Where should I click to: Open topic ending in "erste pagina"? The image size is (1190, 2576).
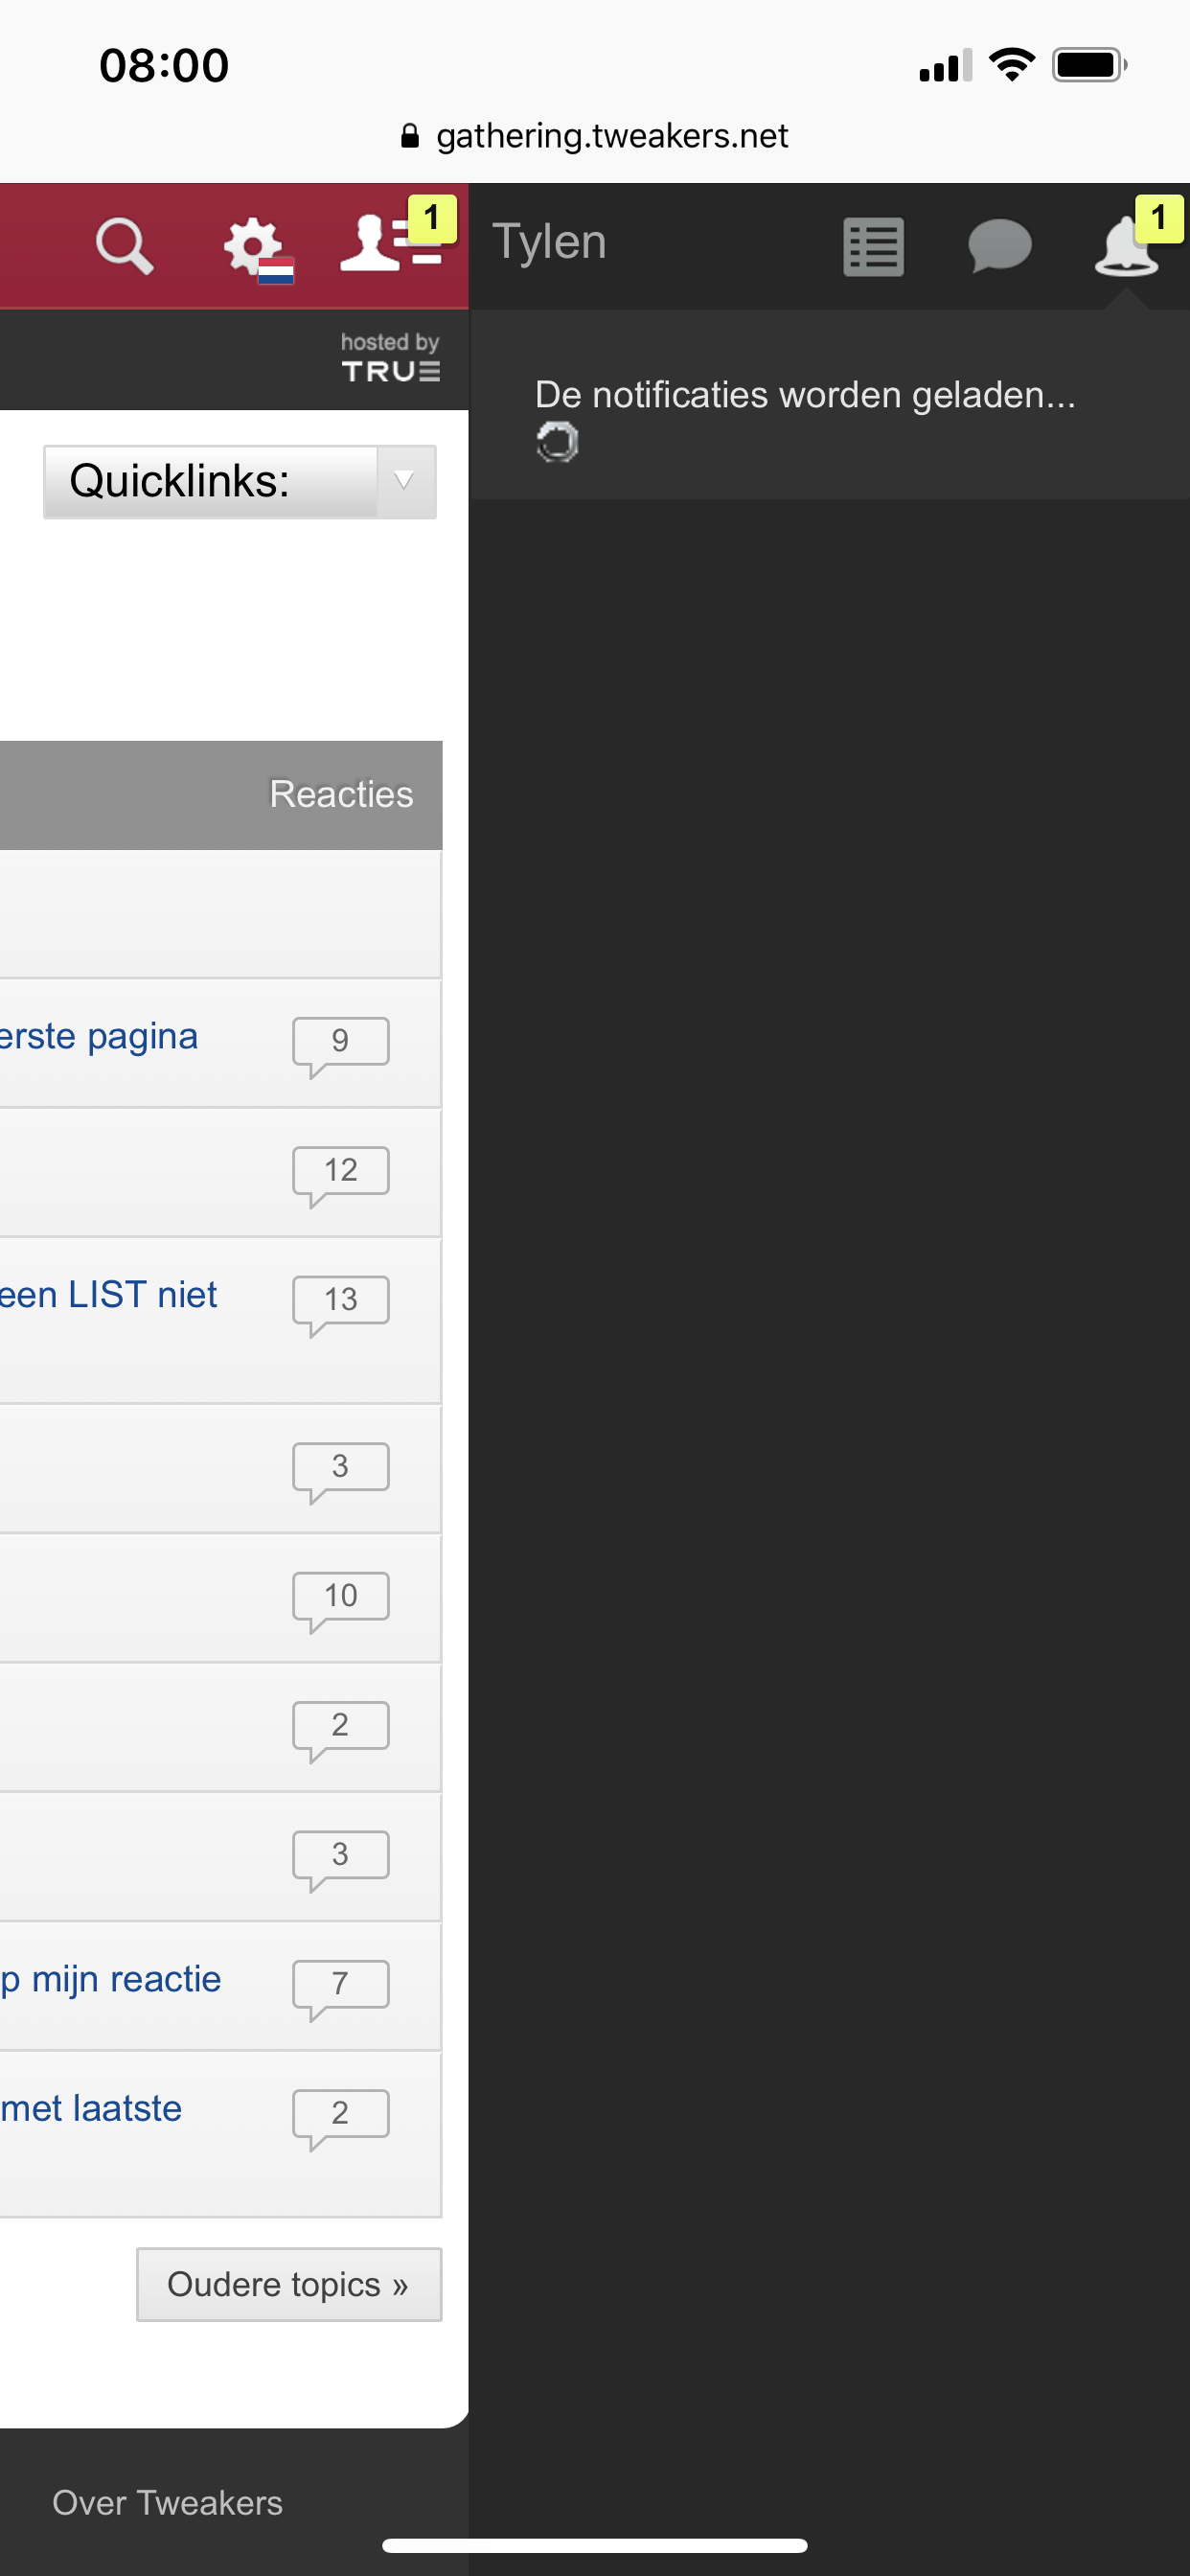99,1036
